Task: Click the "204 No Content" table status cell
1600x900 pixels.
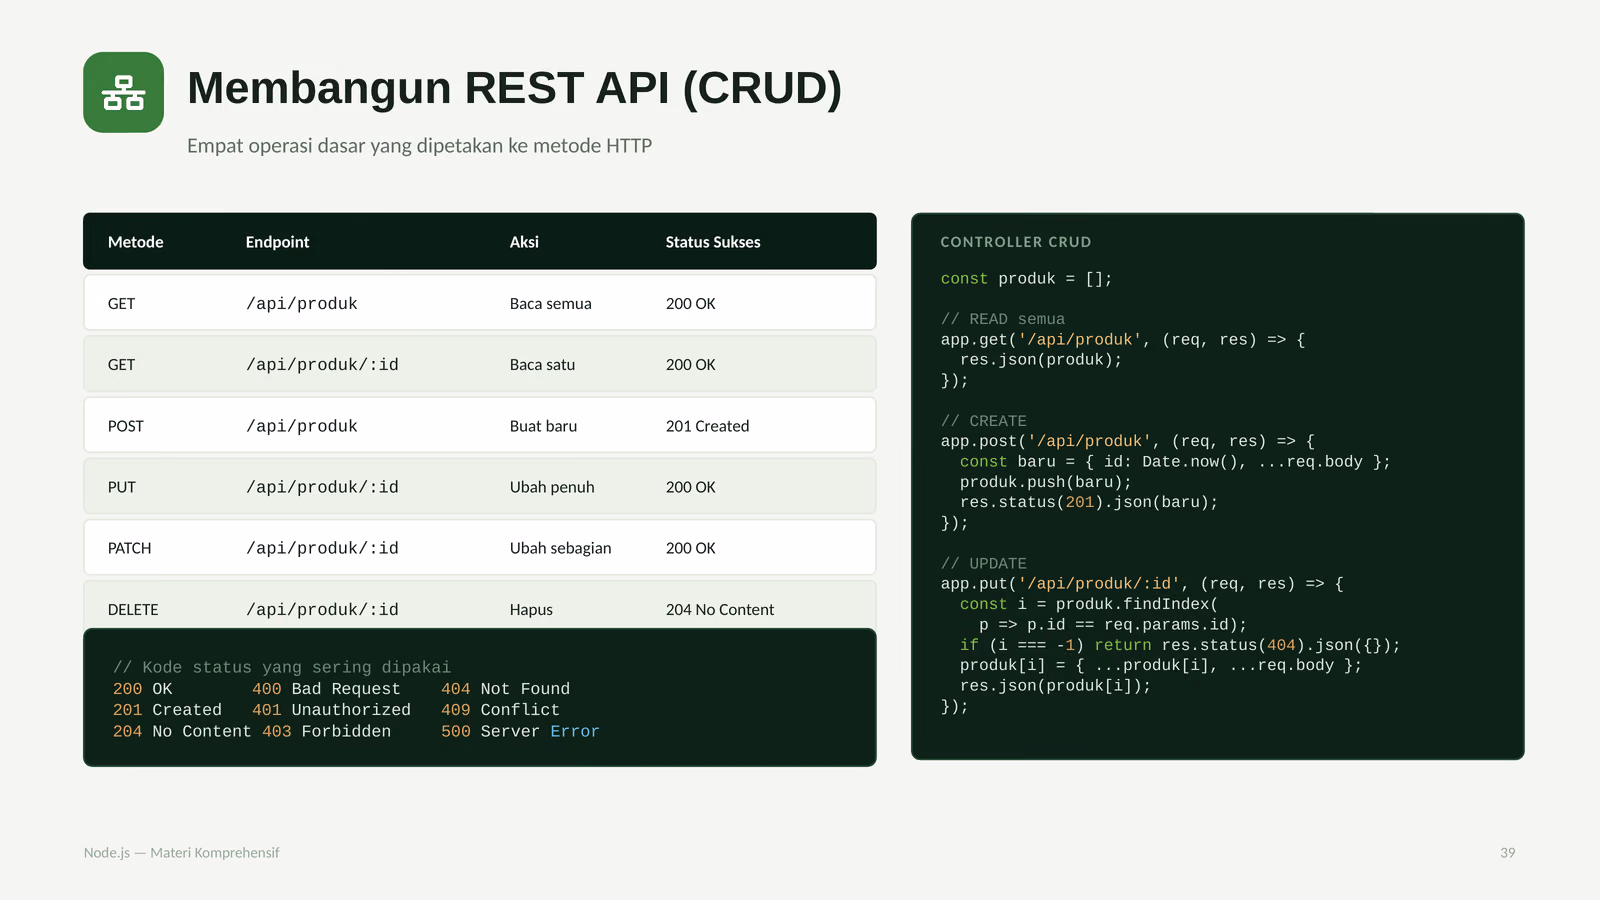Action: point(720,610)
